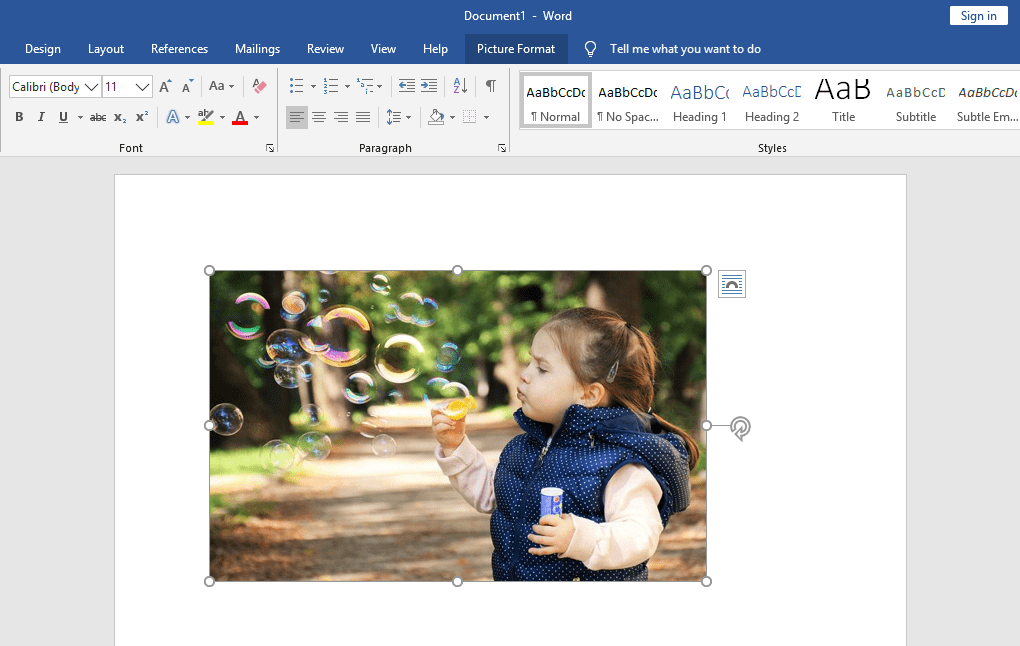Click the Sort (A-Z) icon
Image resolution: width=1020 pixels, height=646 pixels.
[x=460, y=86]
